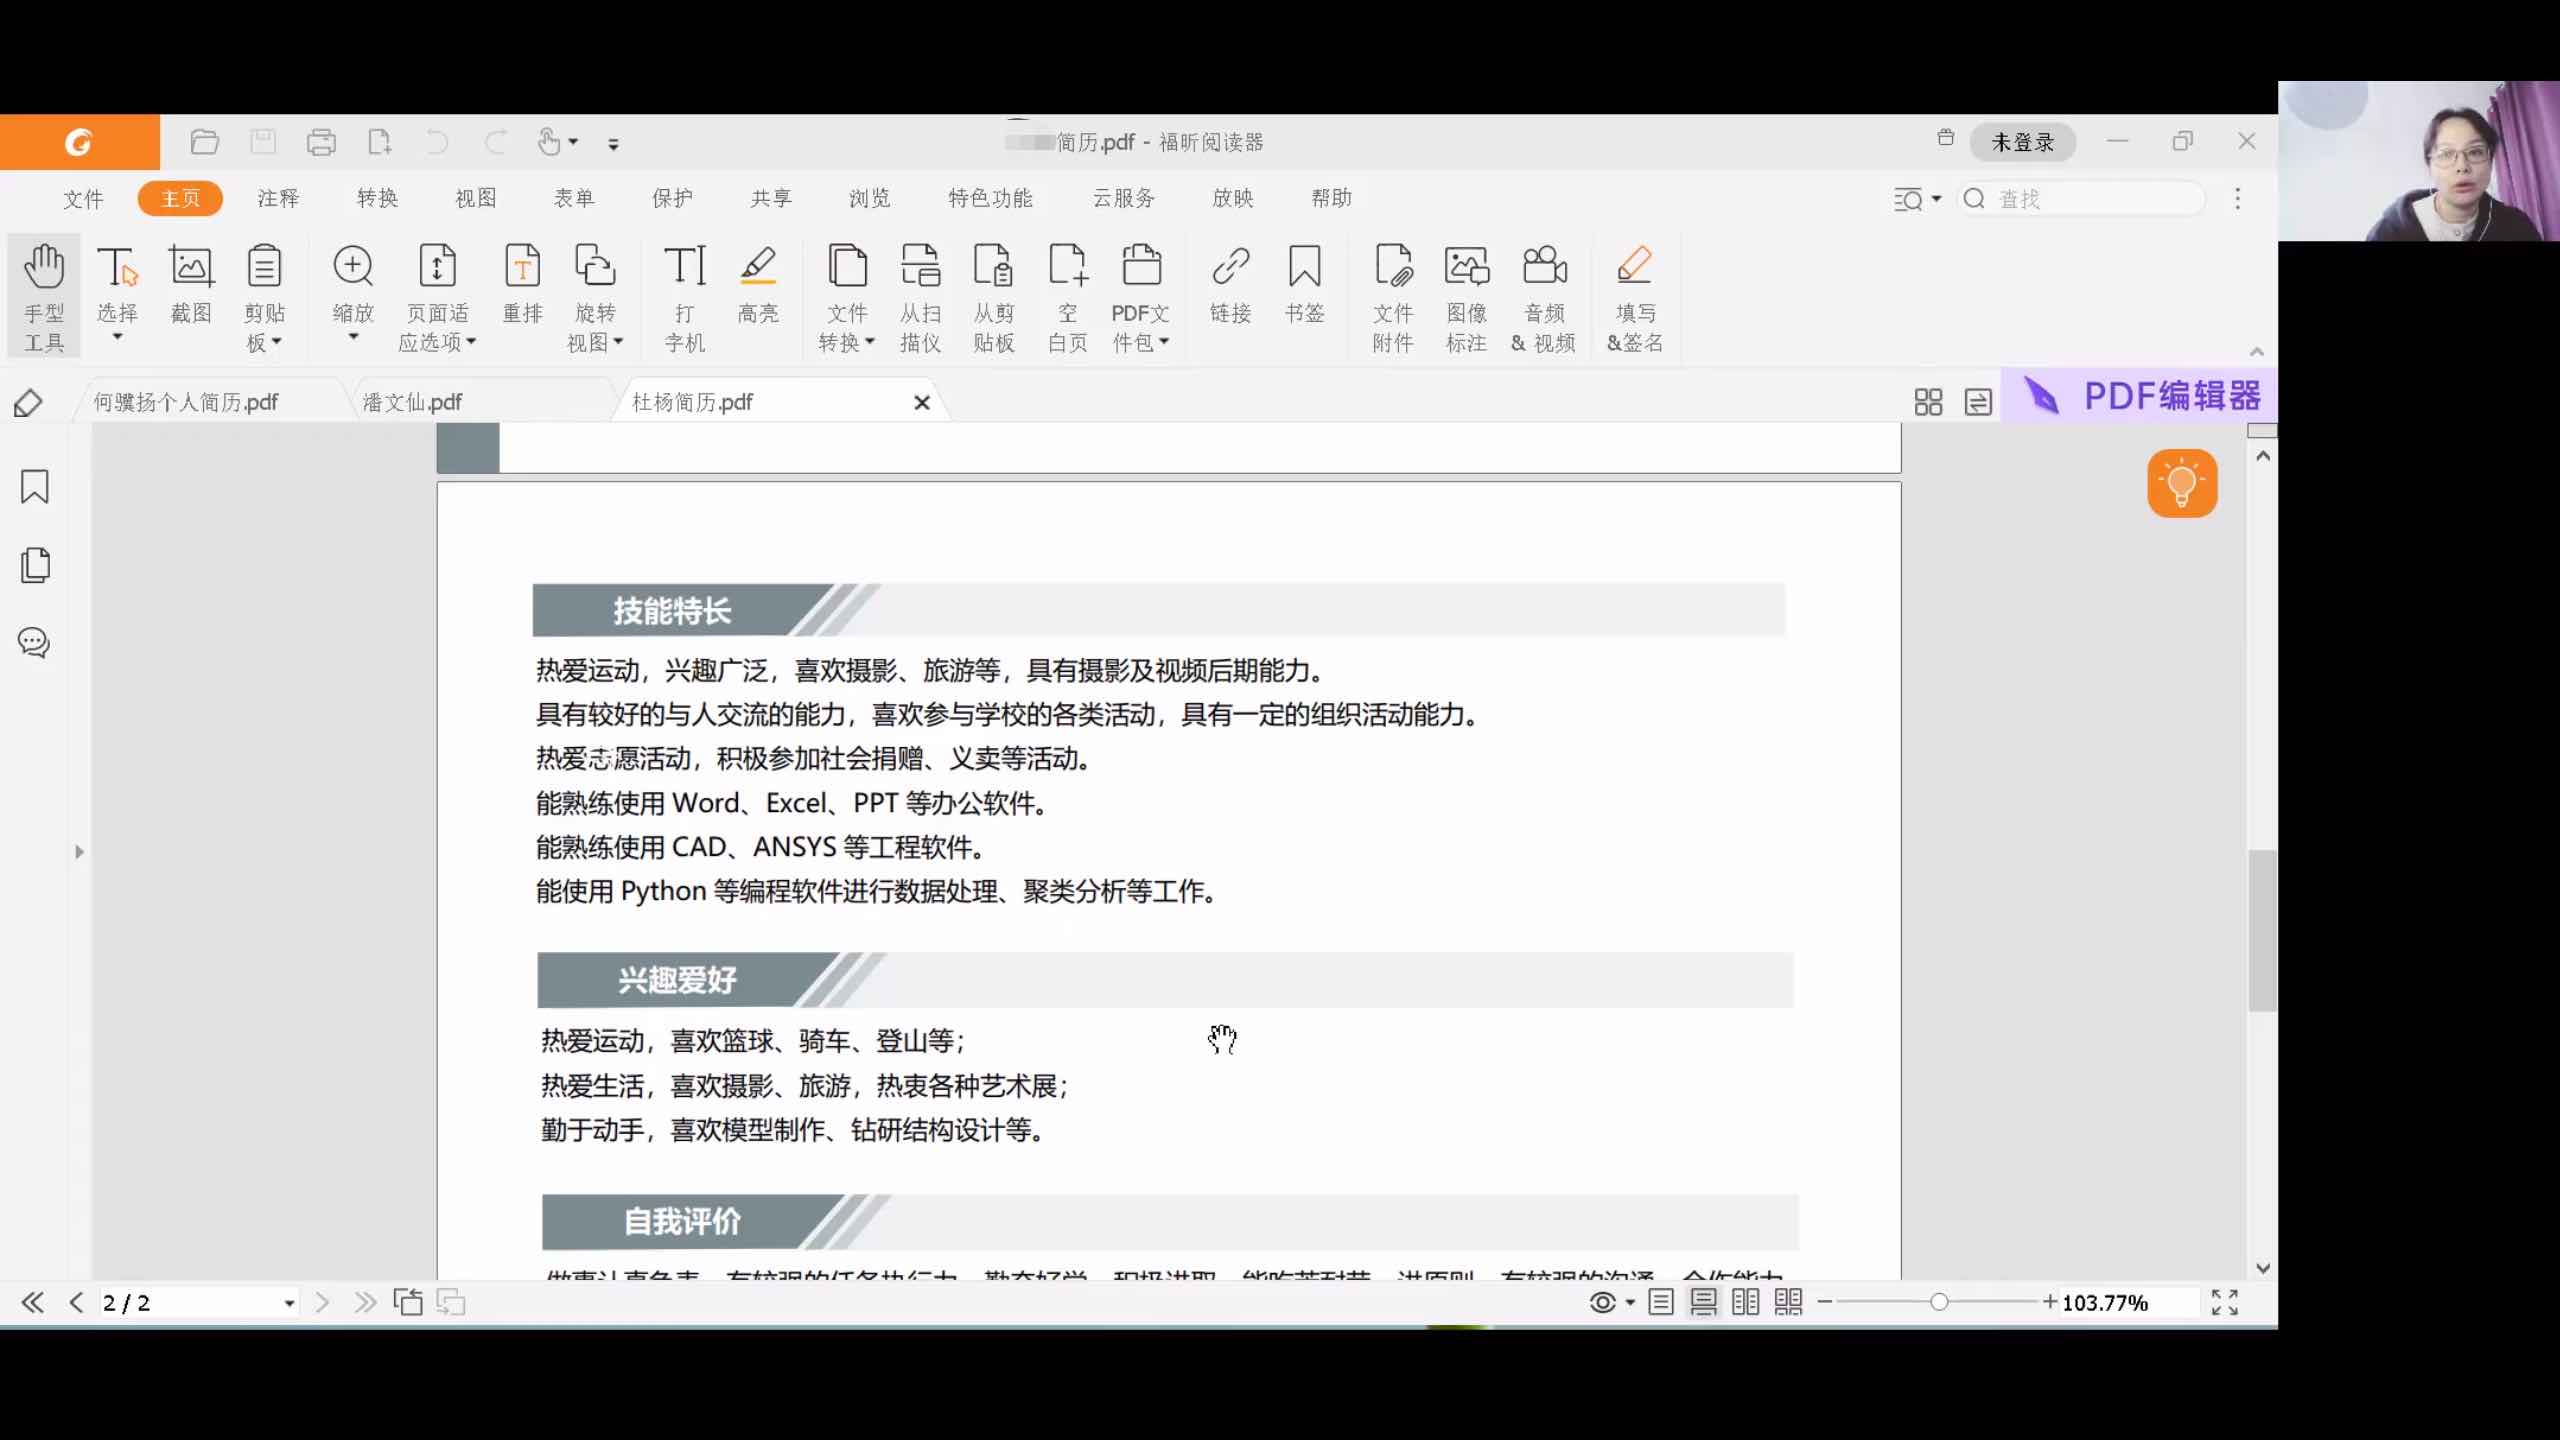Expand the page number dropdown
Image resolution: width=2560 pixels, height=1440 pixels.
(289, 1303)
